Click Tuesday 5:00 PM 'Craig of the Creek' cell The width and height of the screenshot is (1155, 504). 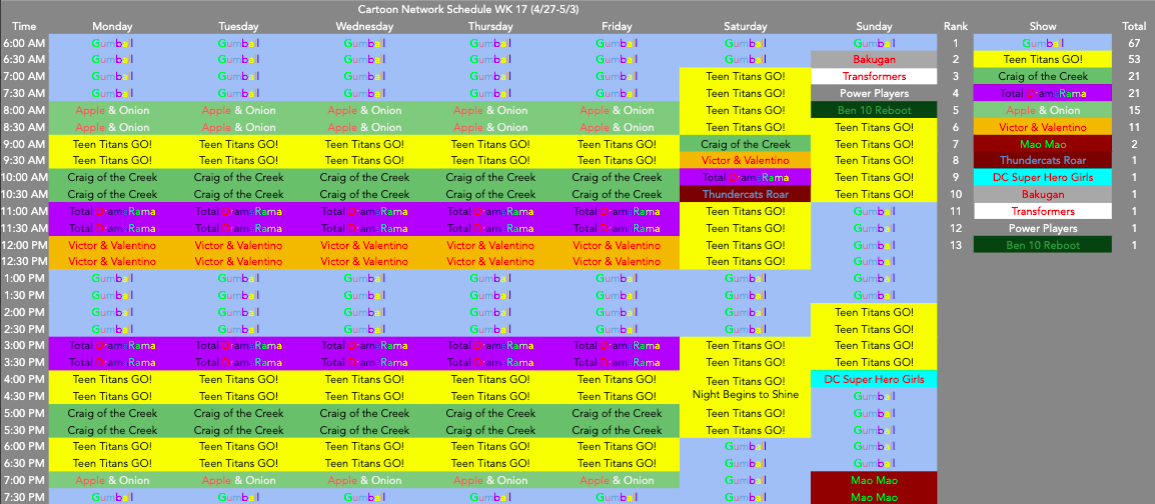tap(238, 413)
